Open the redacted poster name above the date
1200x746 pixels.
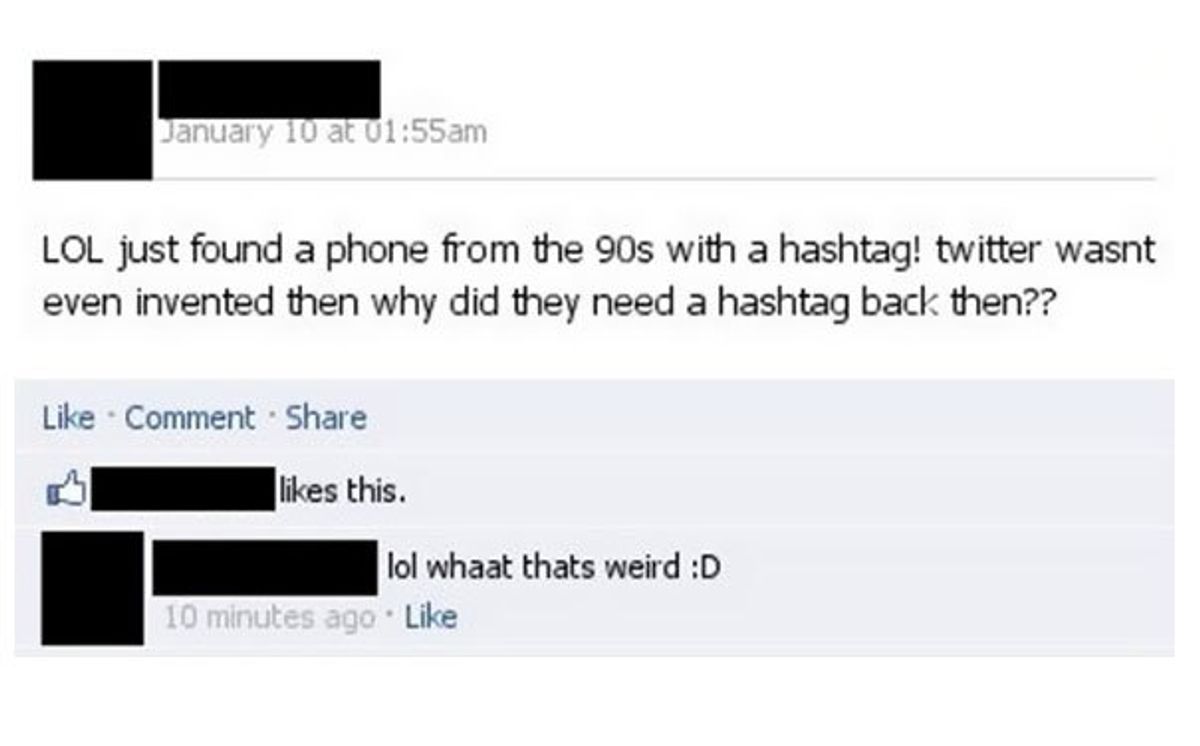pyautogui.click(x=270, y=90)
